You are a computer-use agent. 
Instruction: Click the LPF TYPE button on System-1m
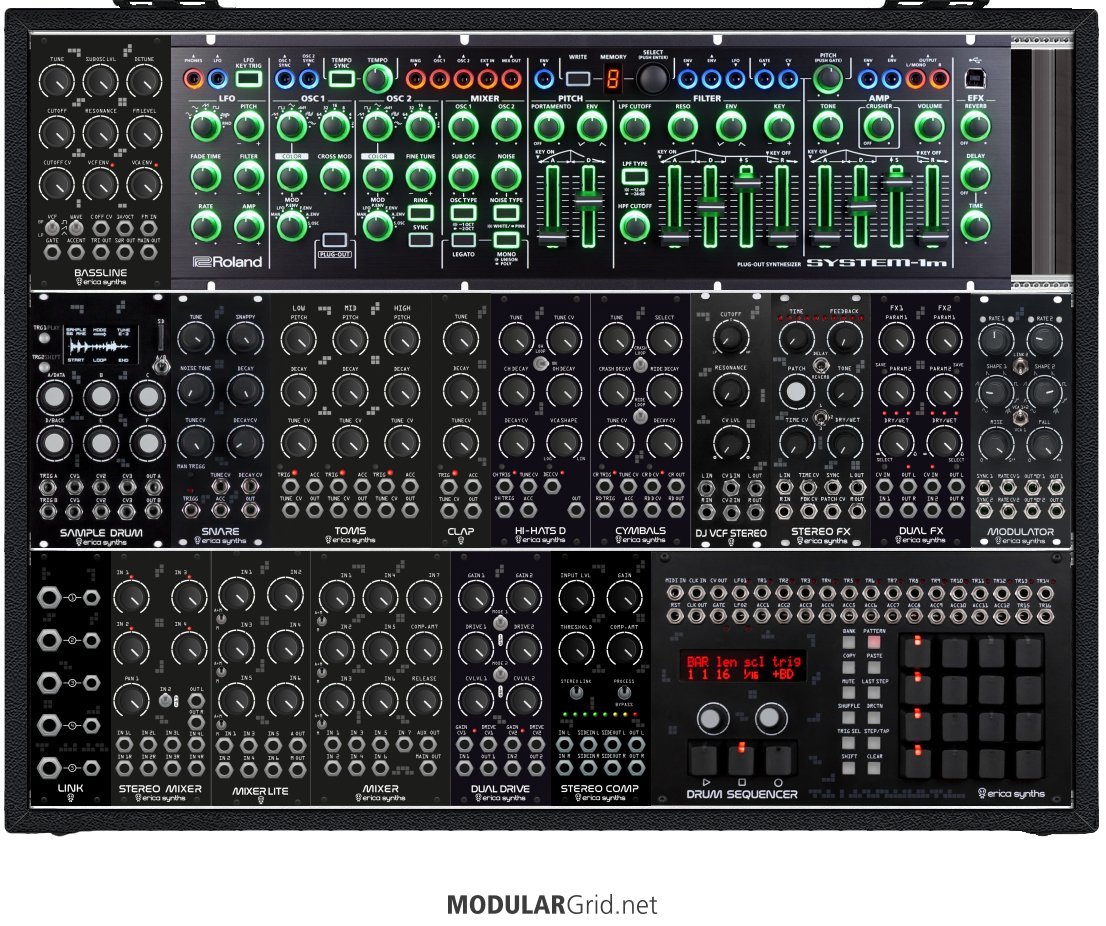[x=635, y=176]
